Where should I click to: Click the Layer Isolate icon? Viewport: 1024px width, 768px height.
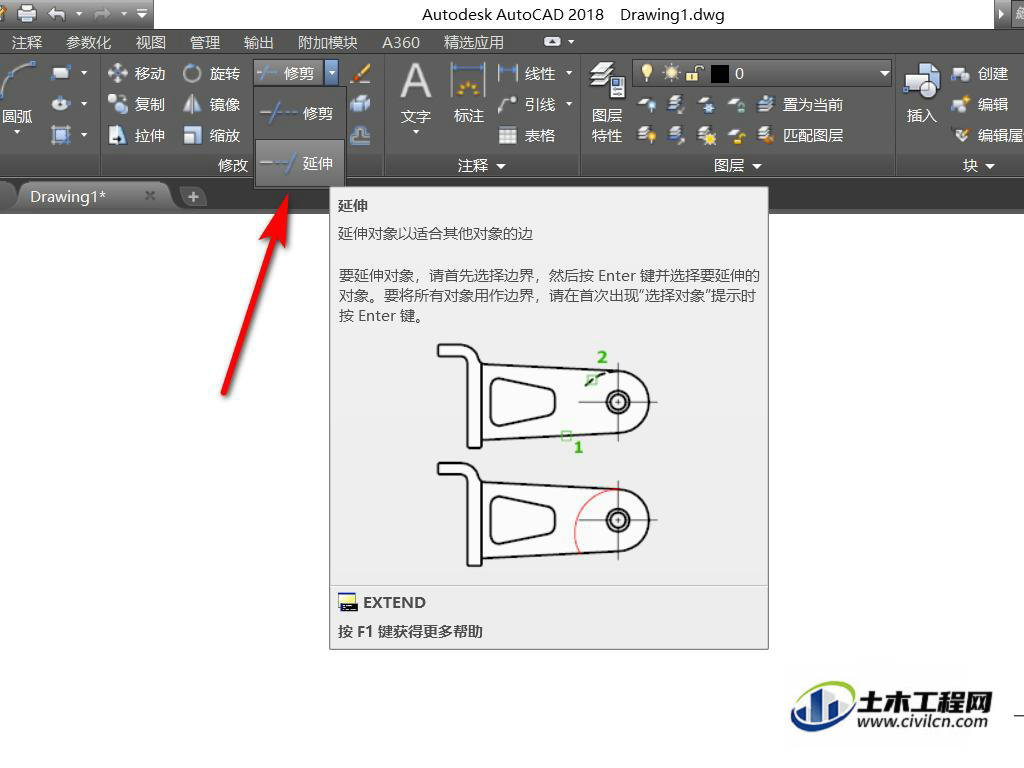(677, 104)
